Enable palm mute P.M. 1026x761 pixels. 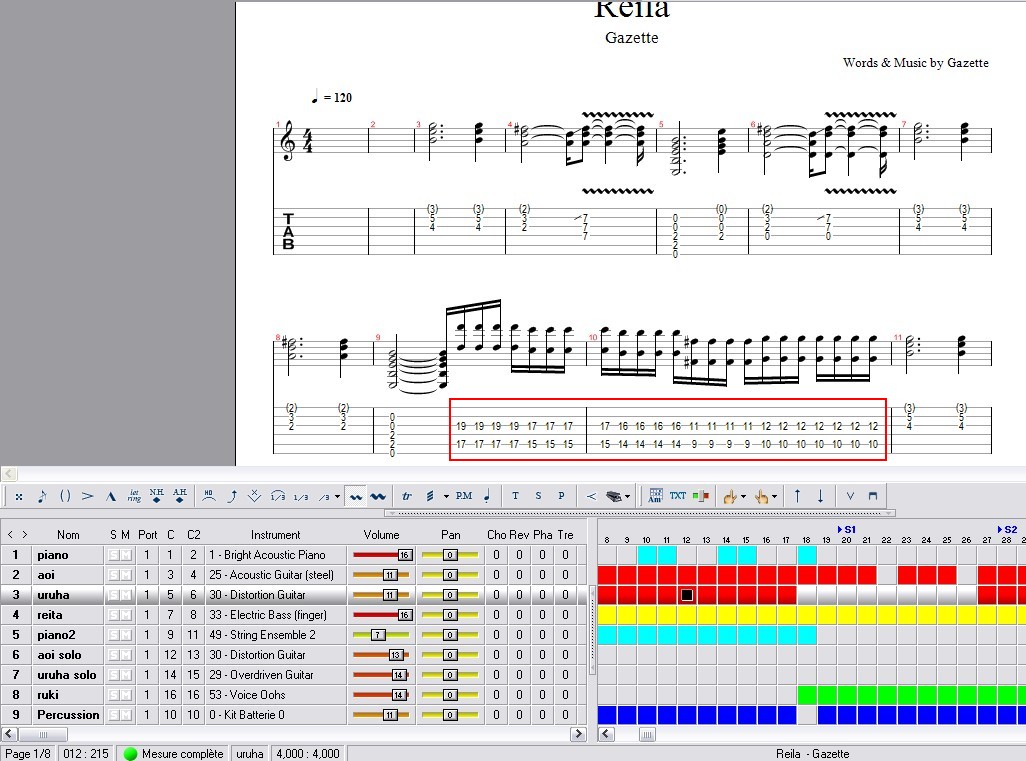coord(464,496)
